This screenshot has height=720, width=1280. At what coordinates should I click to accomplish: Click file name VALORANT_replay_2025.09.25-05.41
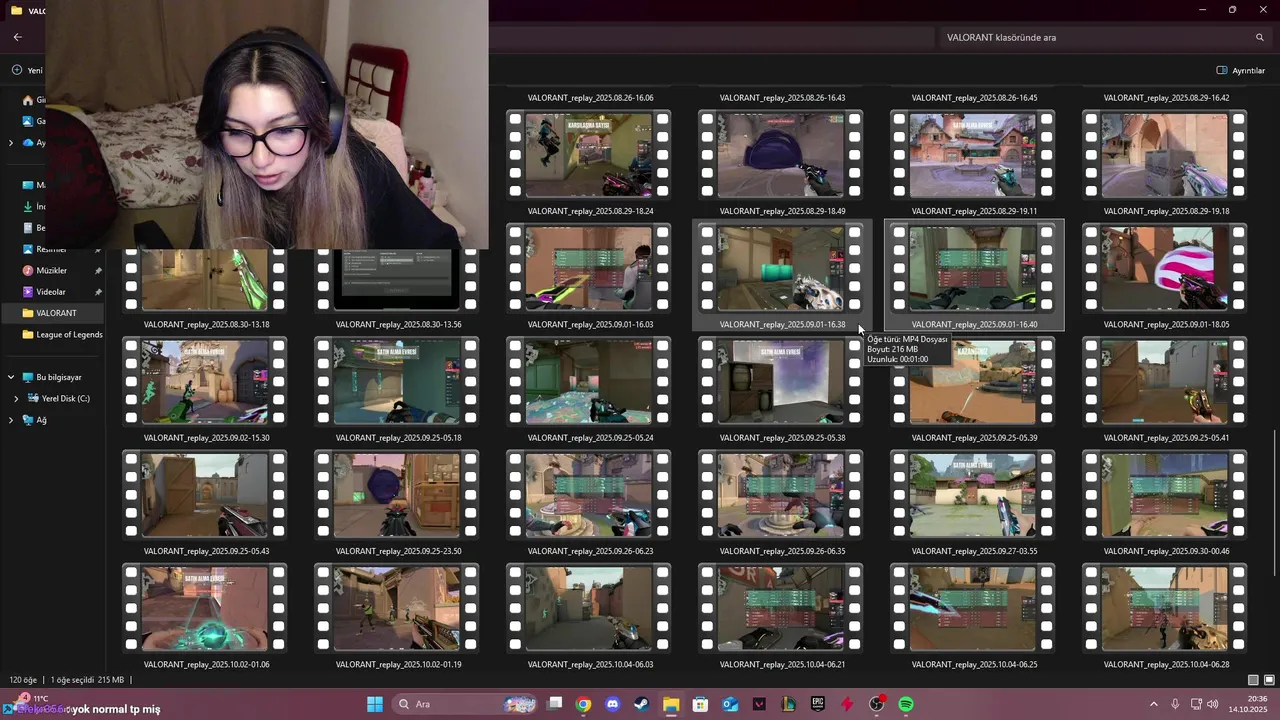pos(1166,438)
